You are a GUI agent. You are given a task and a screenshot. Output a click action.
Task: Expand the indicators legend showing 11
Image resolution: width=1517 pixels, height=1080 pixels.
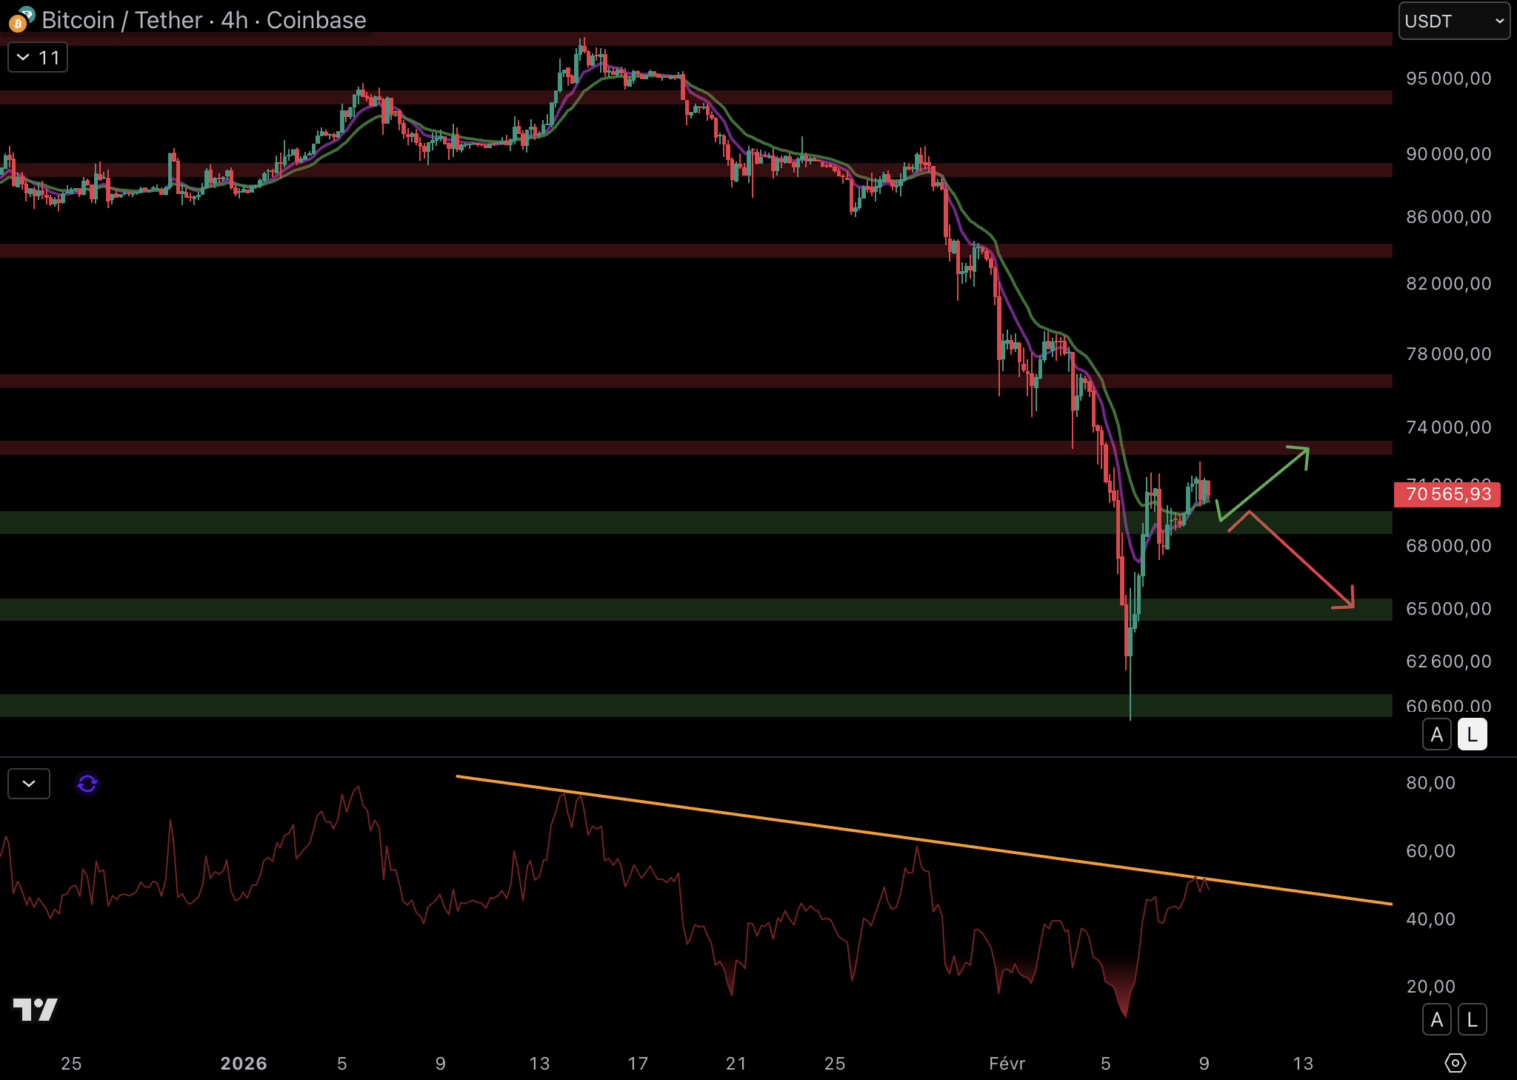pos(38,58)
